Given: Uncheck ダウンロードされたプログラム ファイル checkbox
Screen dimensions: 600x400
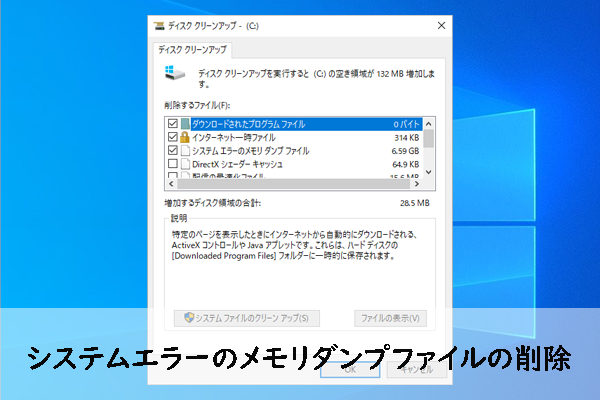Looking at the screenshot, I should pos(173,124).
